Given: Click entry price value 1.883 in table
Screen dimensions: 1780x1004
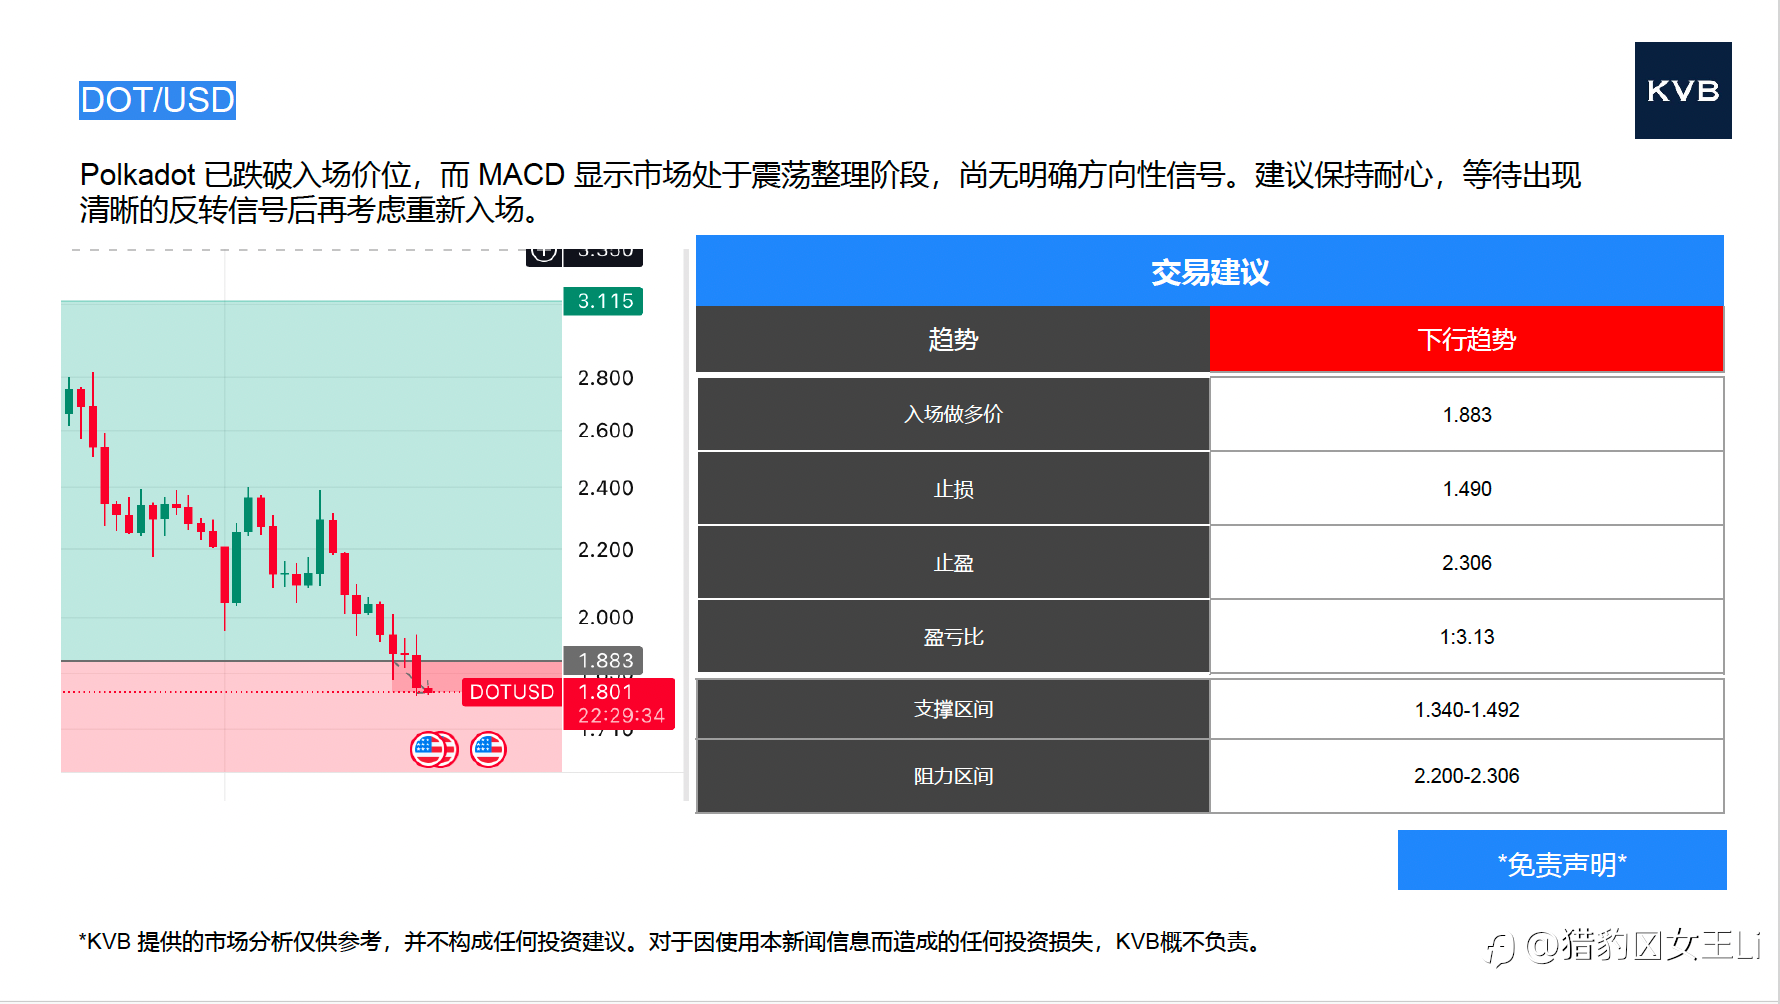Looking at the screenshot, I should coord(1467,414).
